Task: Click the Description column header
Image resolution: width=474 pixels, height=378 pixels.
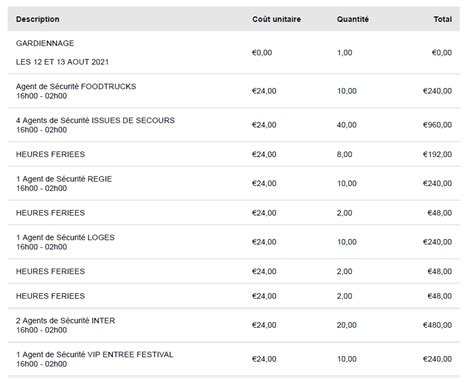Action: (x=38, y=19)
